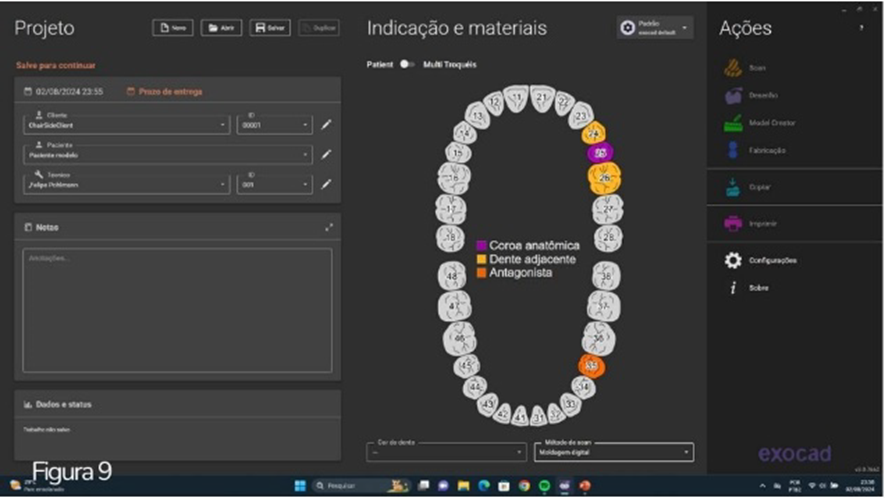The height and width of the screenshot is (498, 885).
Task: Click the Scan action icon
Action: click(732, 68)
